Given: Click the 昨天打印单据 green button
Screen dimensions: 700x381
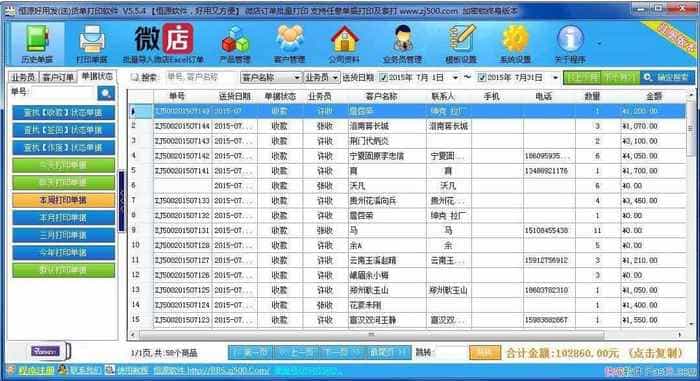Looking at the screenshot, I should click(63, 182).
